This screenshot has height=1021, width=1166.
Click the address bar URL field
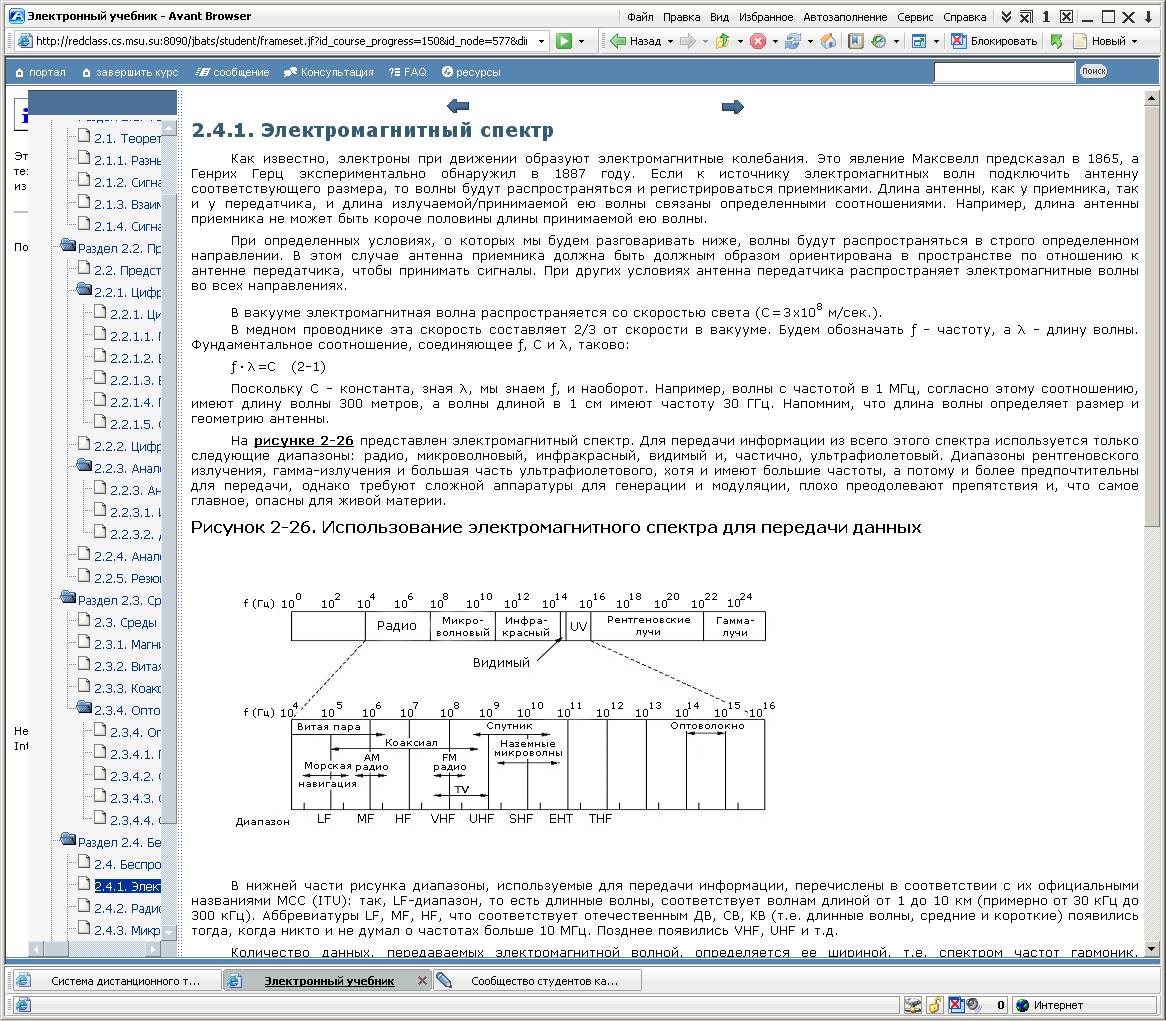tap(282, 41)
